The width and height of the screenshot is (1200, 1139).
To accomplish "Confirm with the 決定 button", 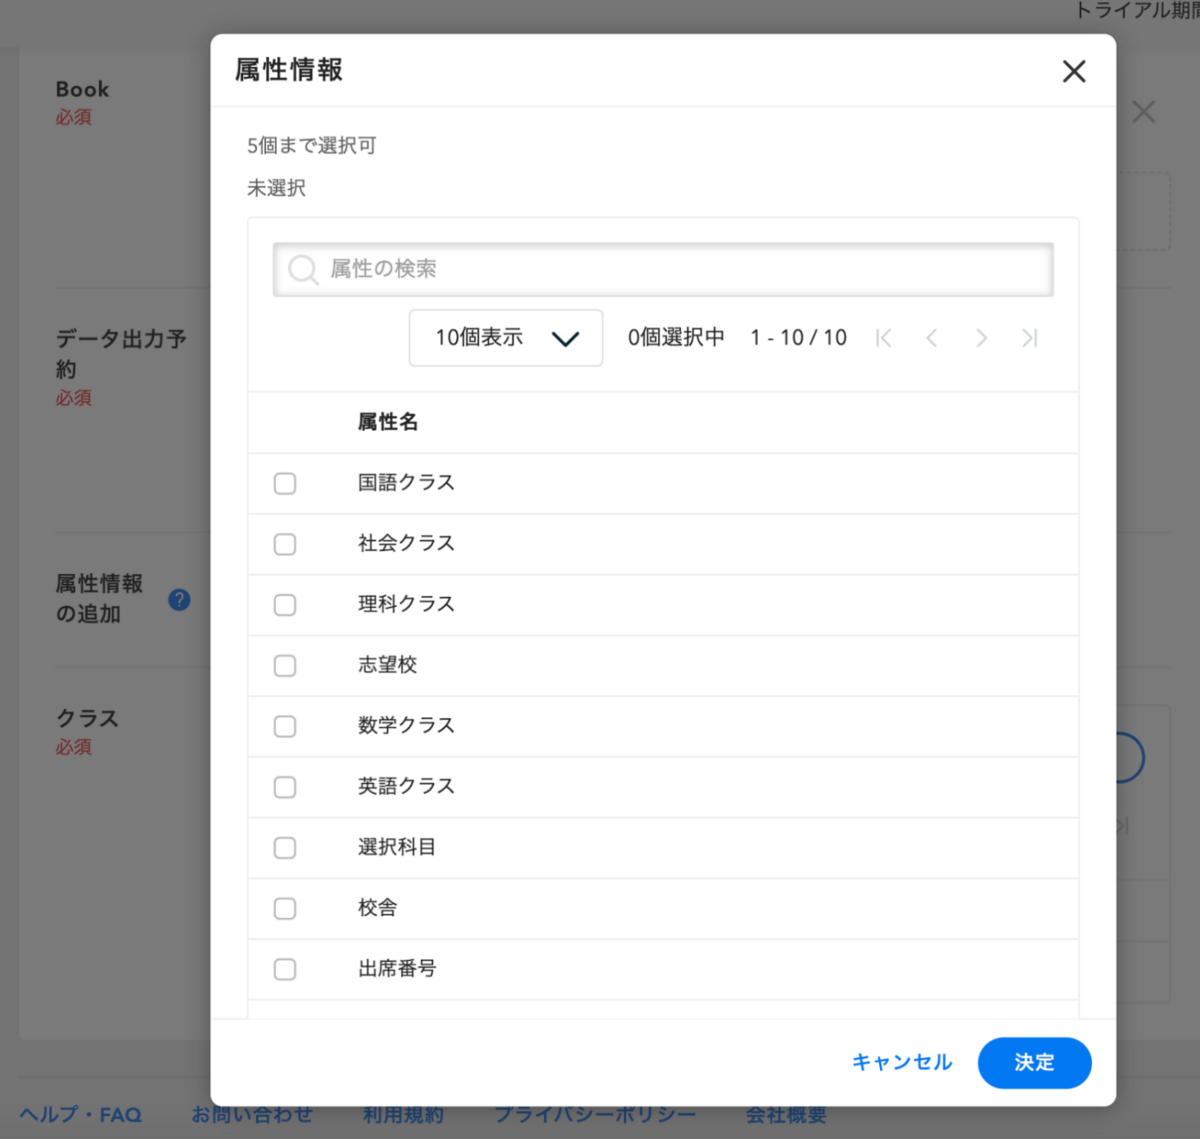I will [1034, 1062].
